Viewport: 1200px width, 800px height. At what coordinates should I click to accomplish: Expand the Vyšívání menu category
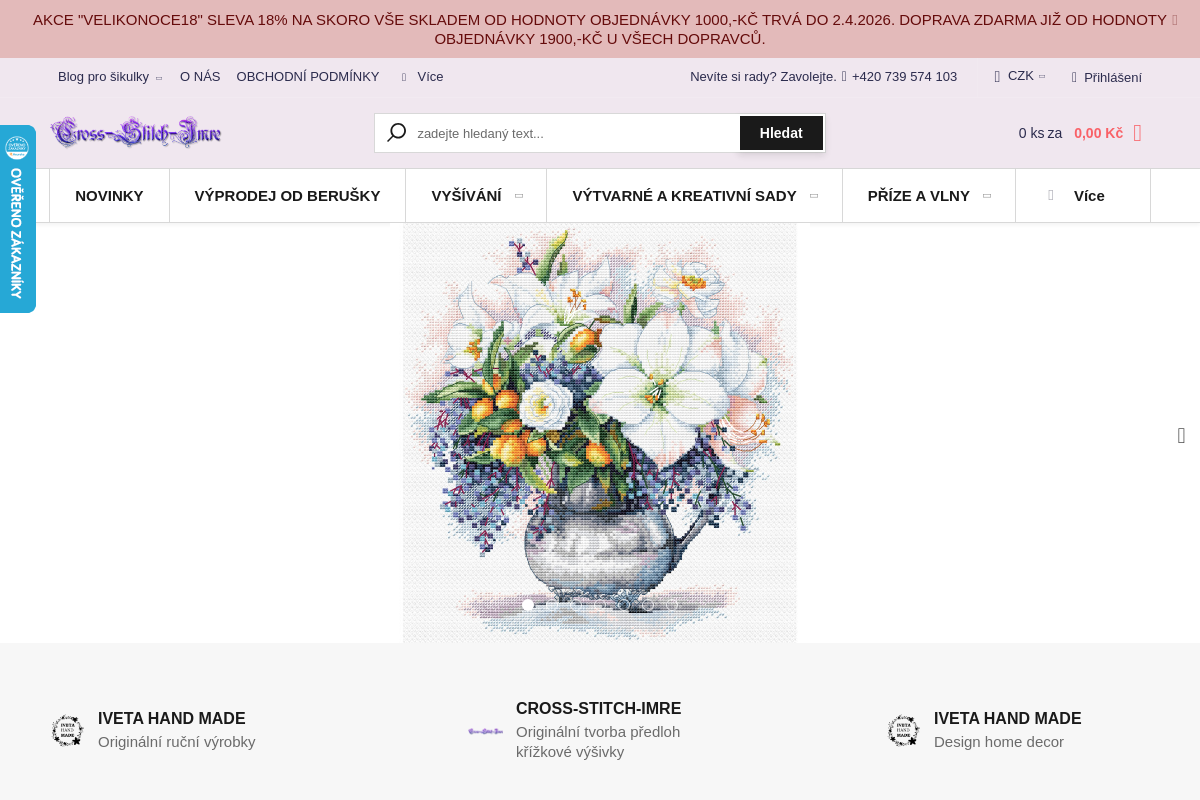476,196
